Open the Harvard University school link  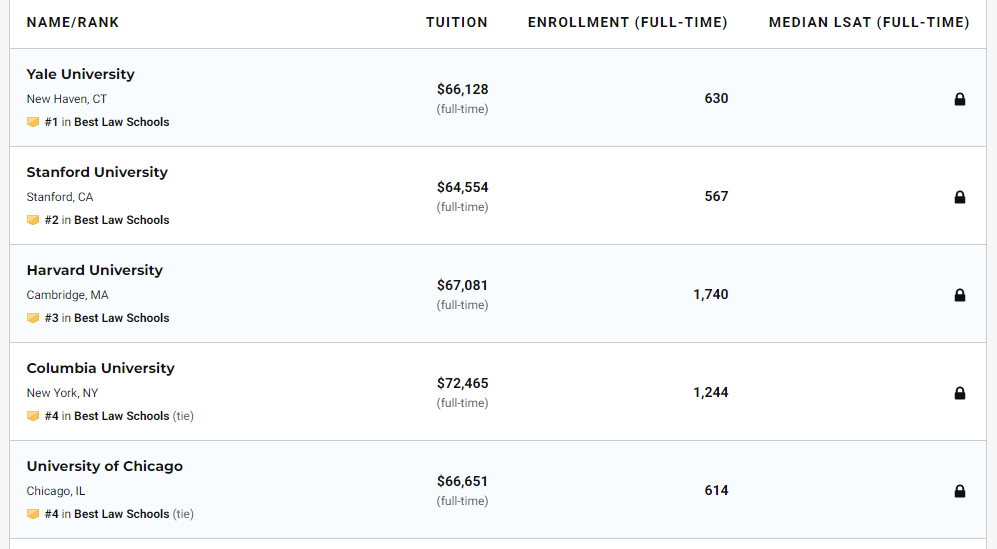94,270
